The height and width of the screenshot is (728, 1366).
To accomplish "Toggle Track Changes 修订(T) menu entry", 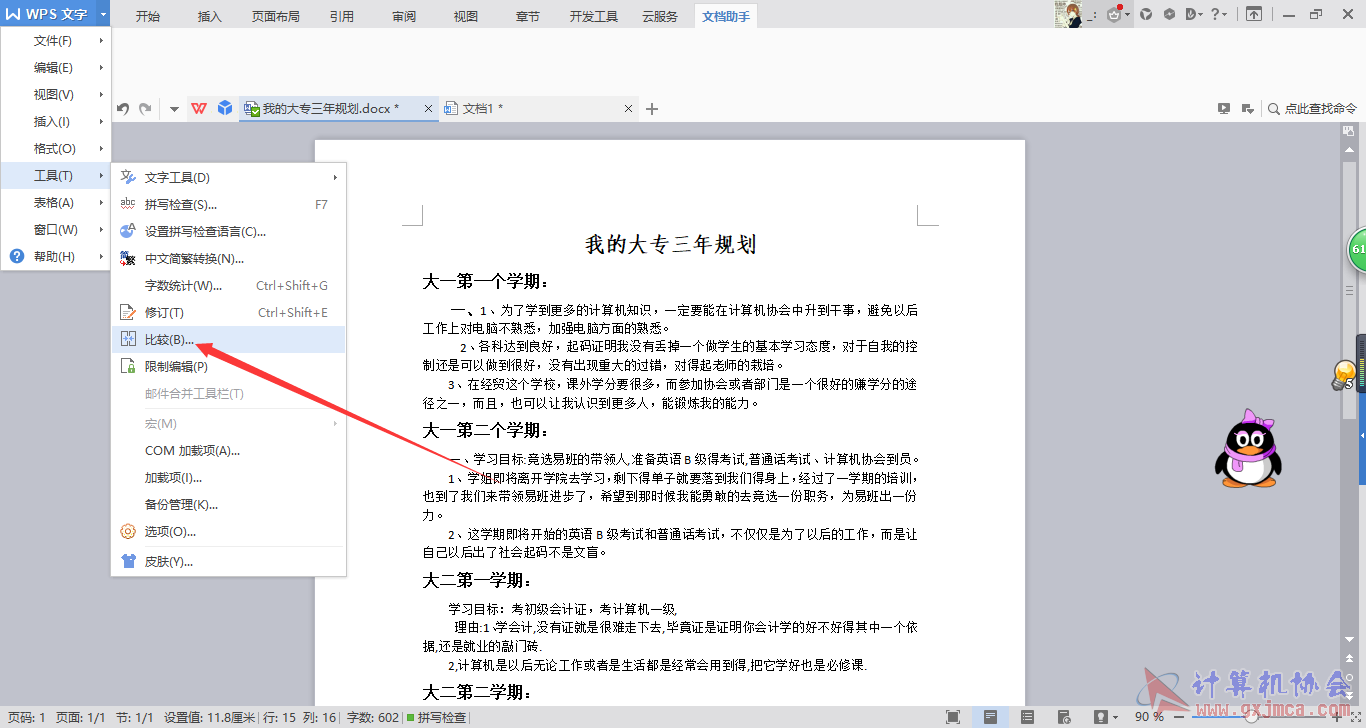I will (228, 313).
